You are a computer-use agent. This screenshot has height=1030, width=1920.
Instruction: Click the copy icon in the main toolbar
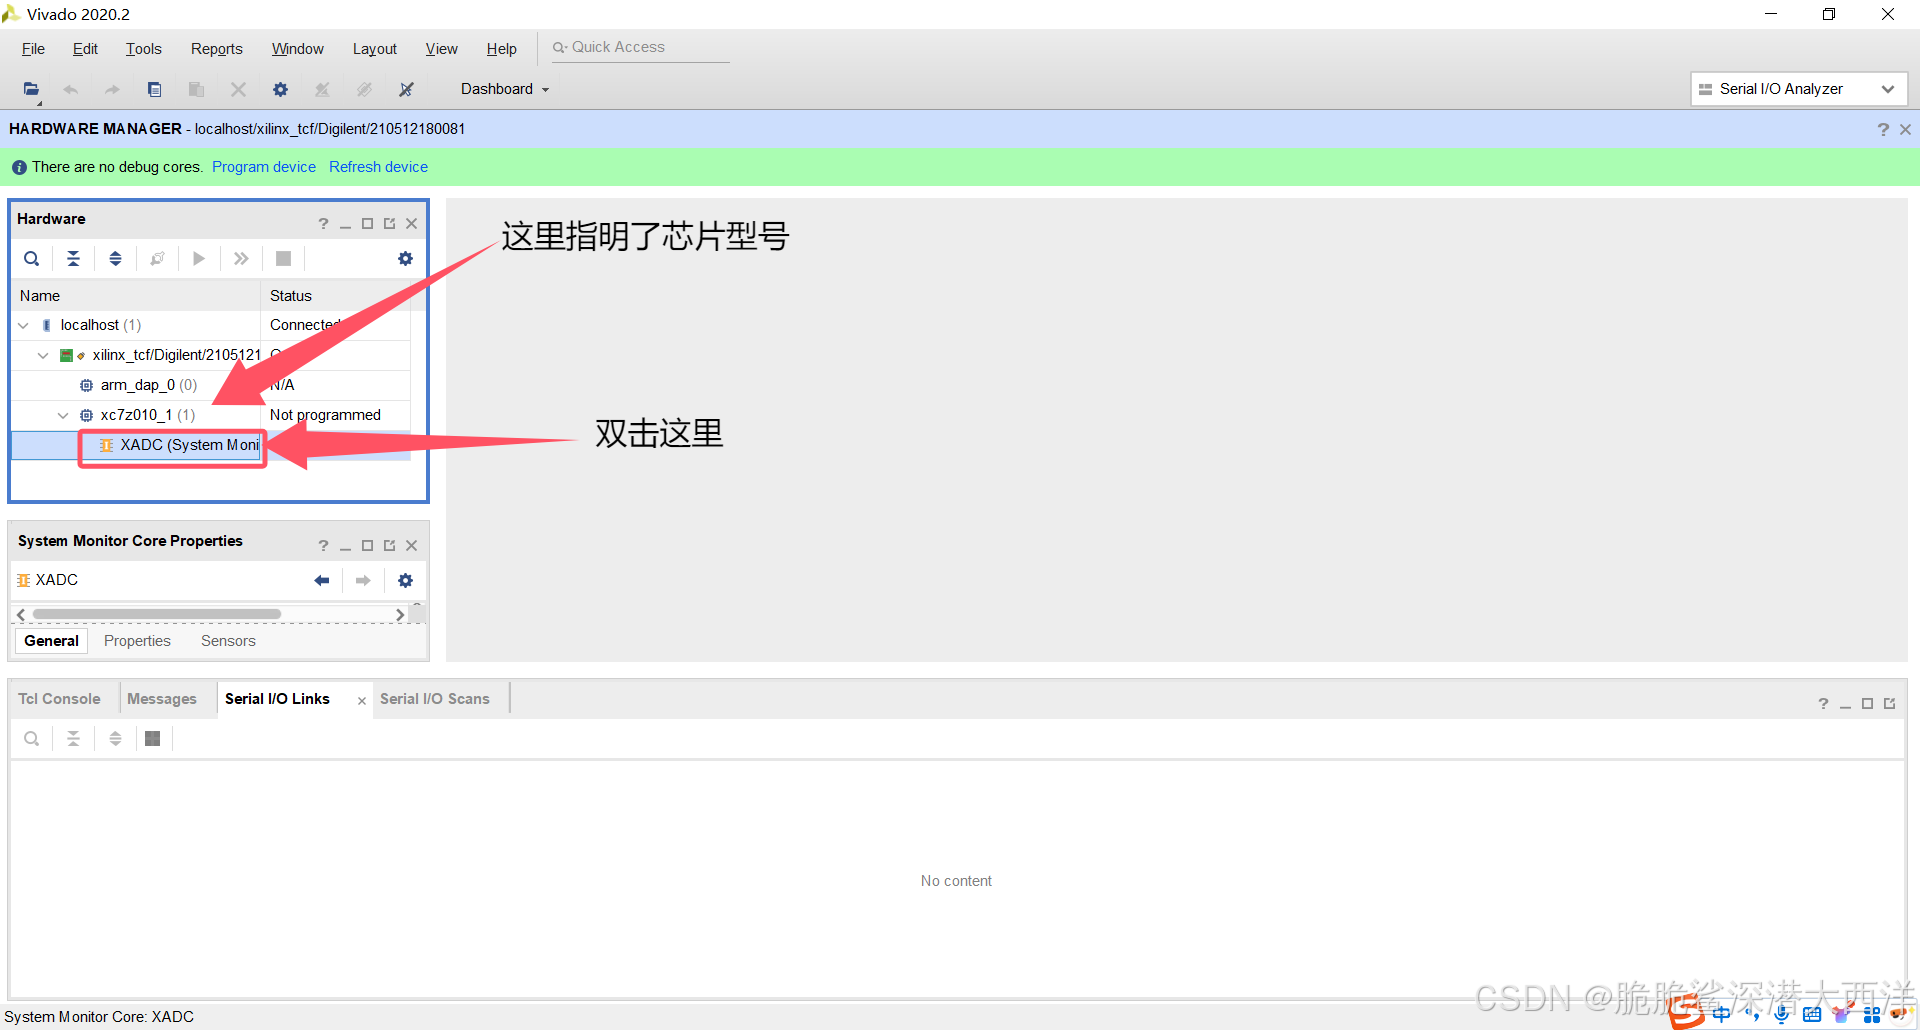(154, 89)
